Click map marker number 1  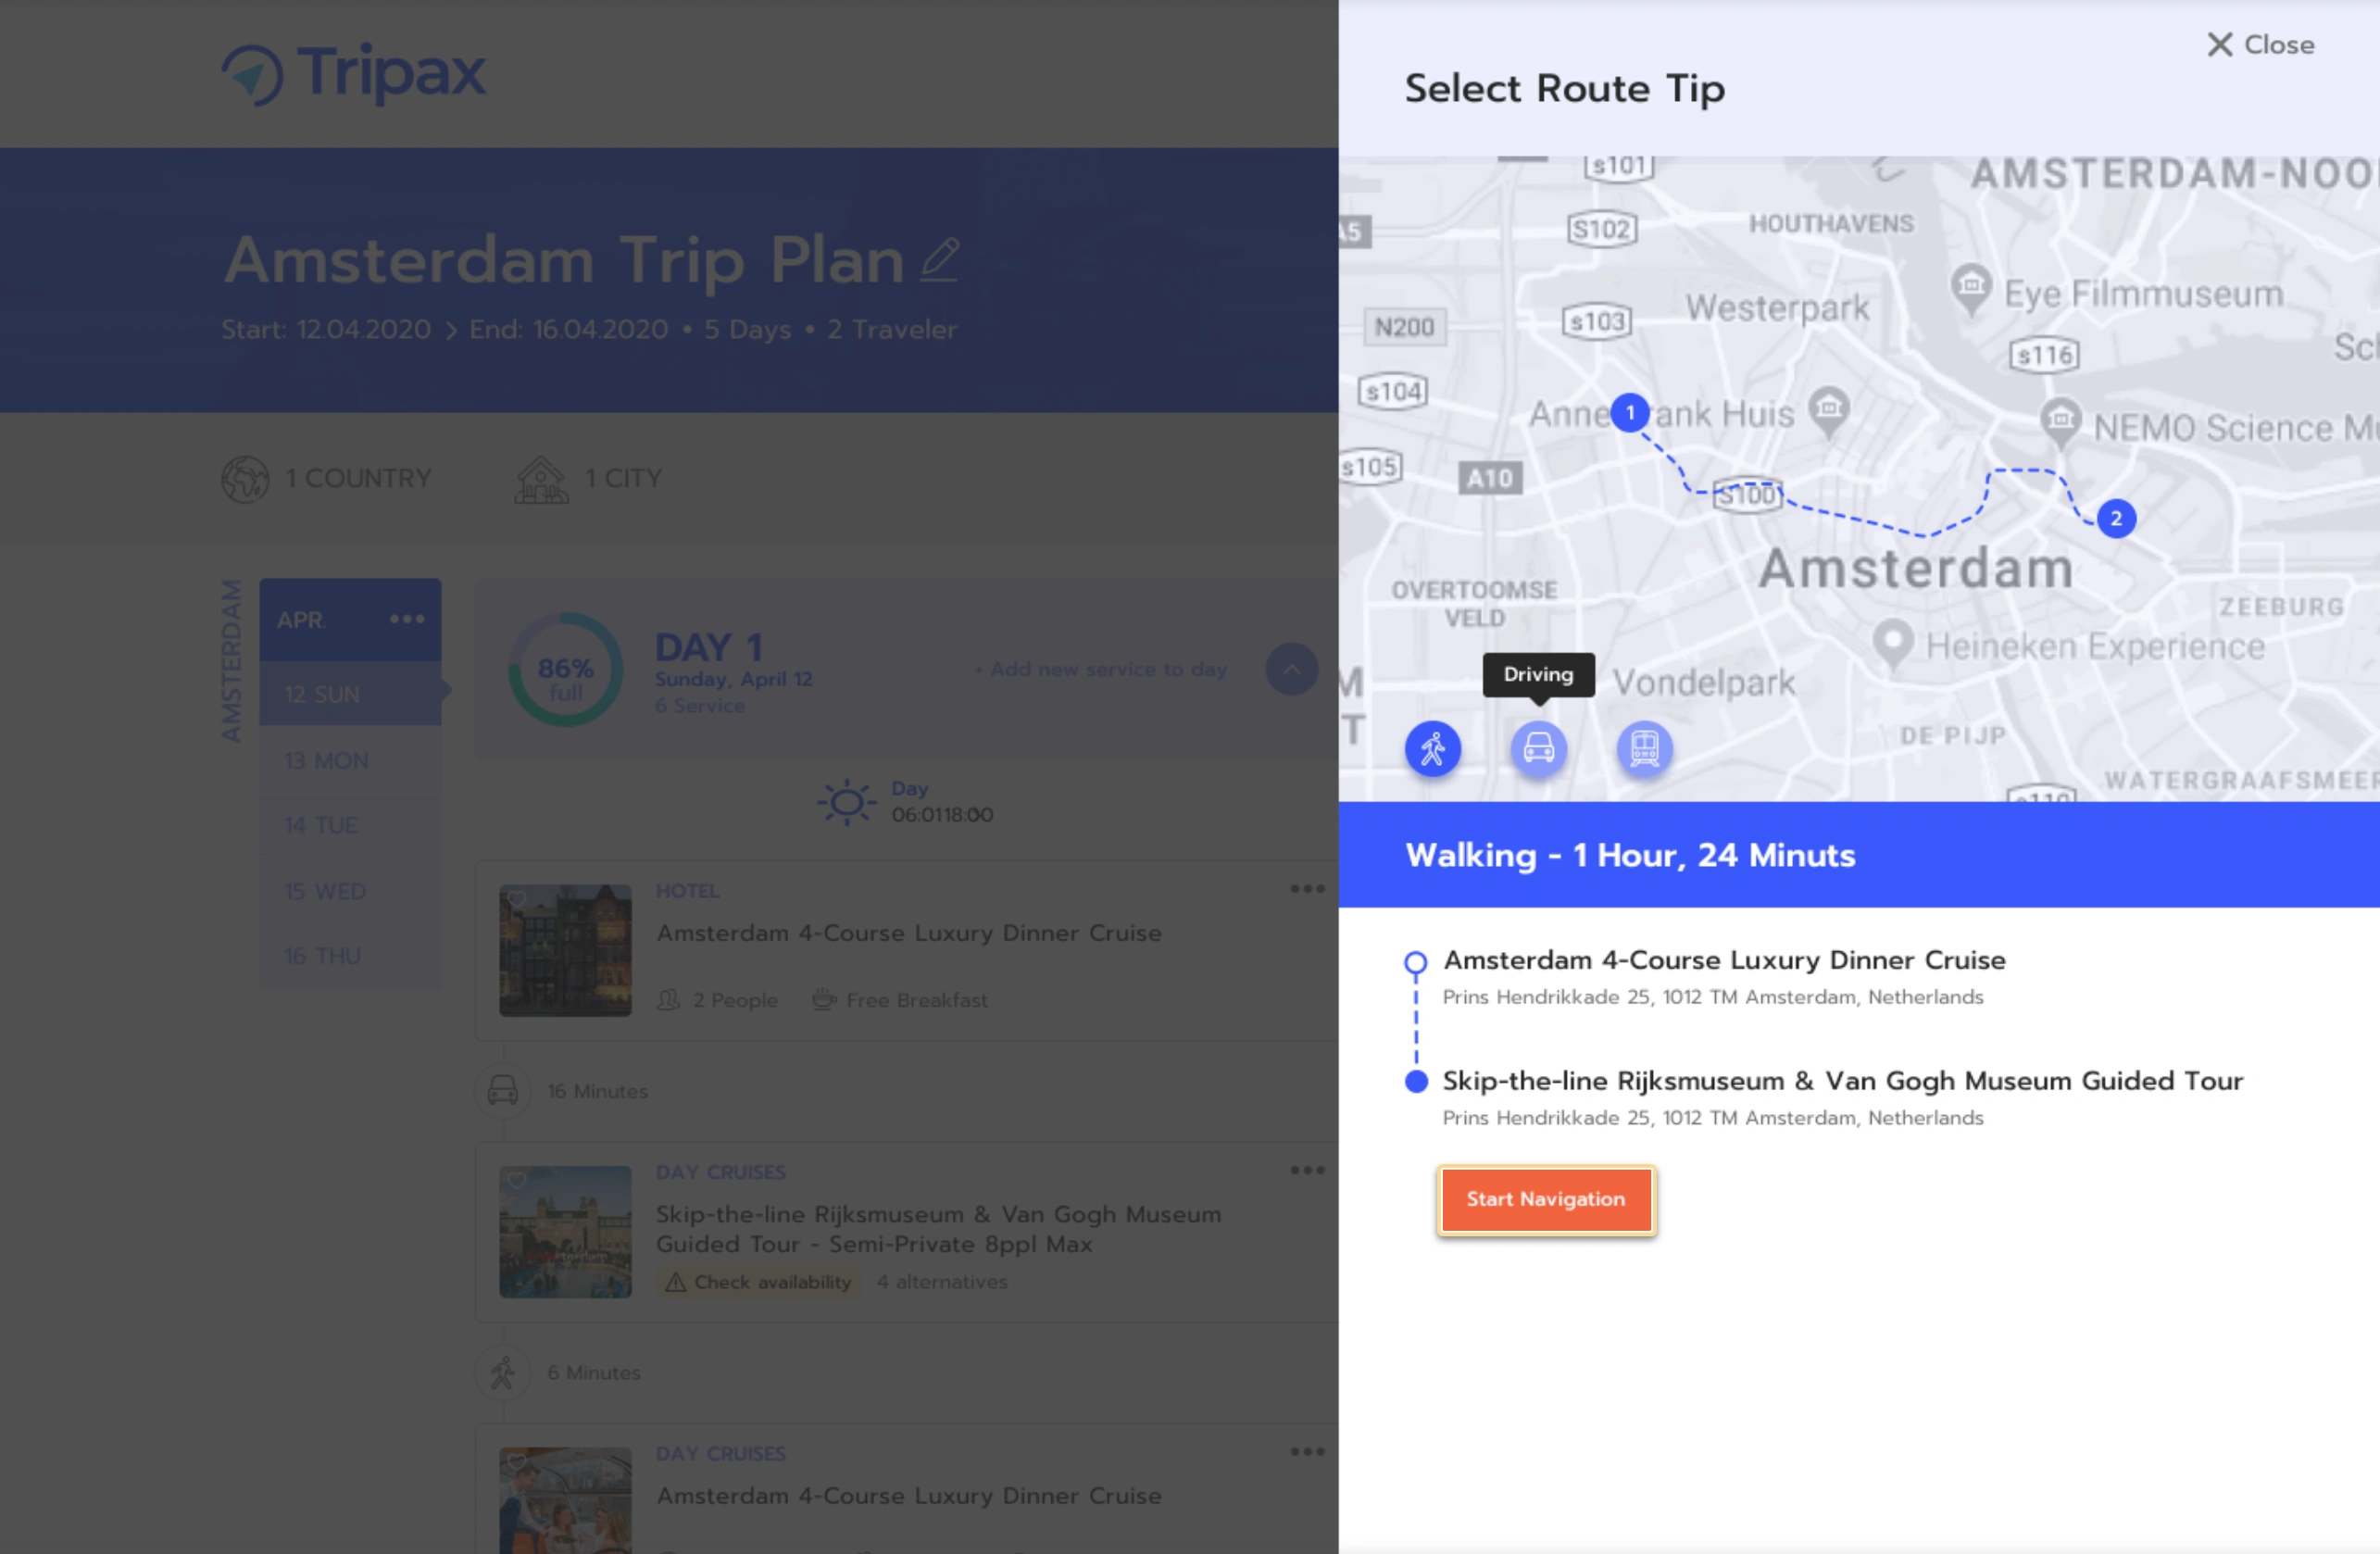[x=1630, y=412]
